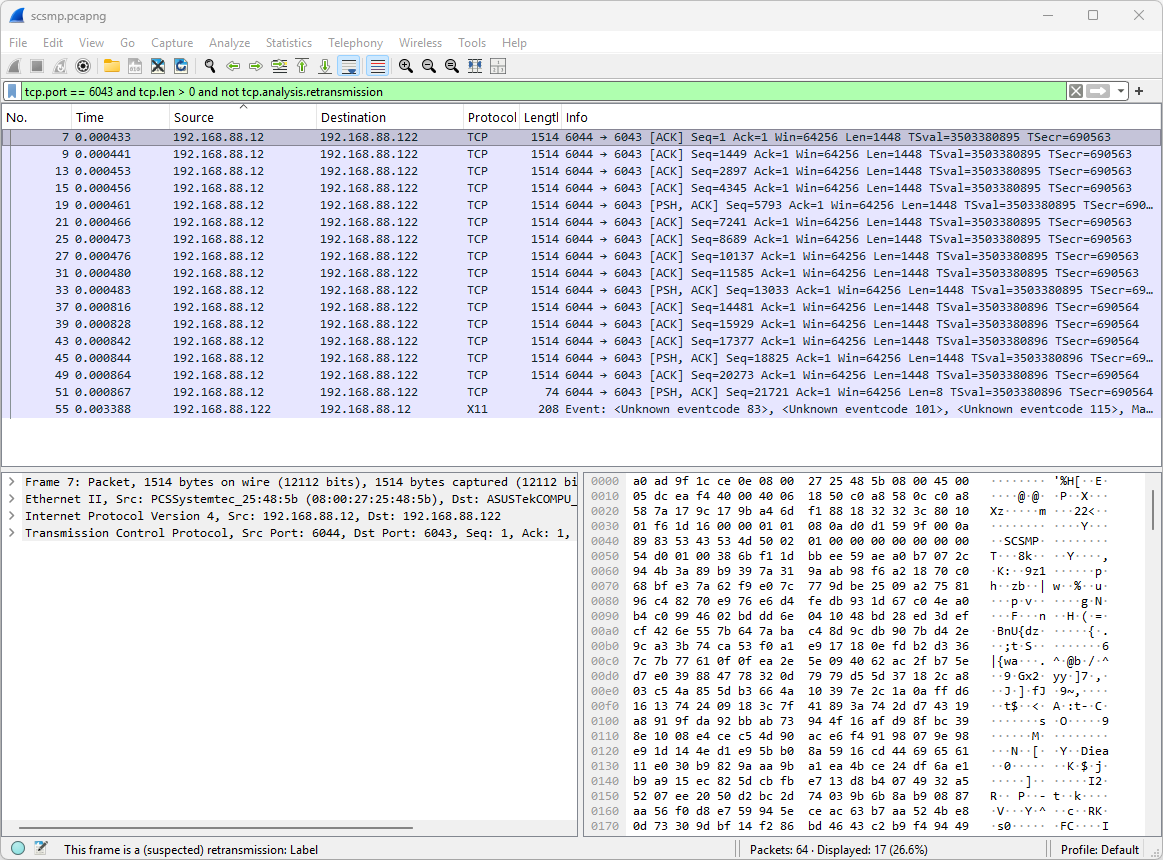Image resolution: width=1163 pixels, height=860 pixels.
Task: Click Packets: 64 Displayed status text
Action: pyautogui.click(x=838, y=850)
